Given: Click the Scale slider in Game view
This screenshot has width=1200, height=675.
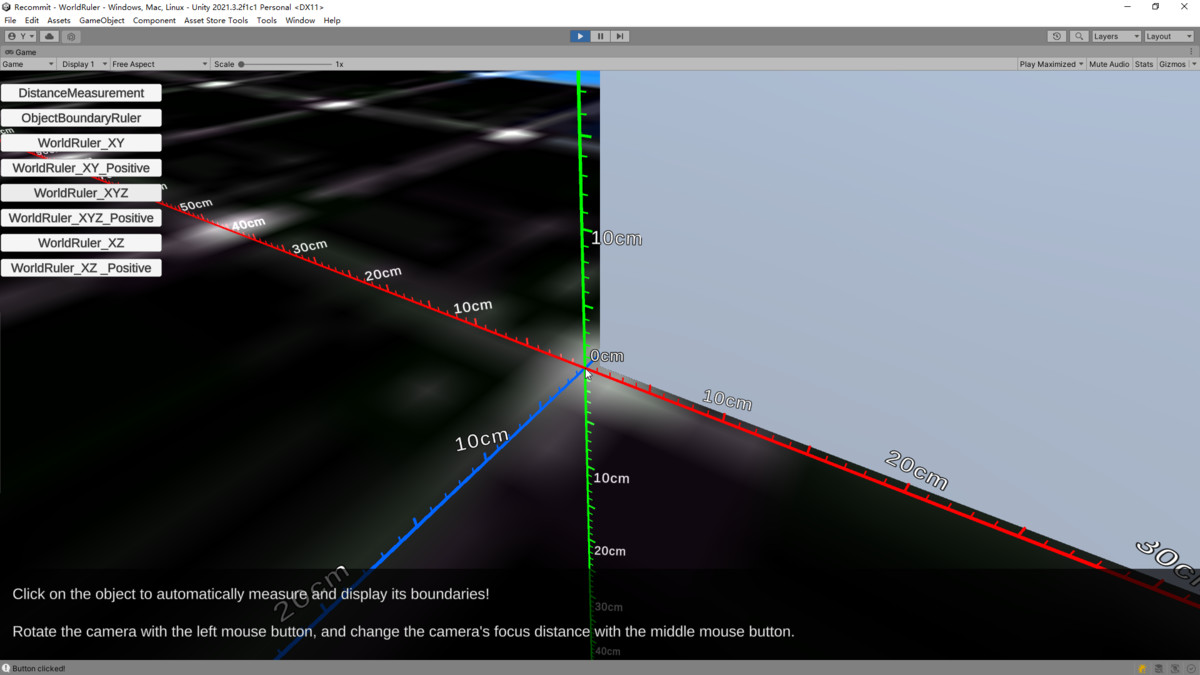Looking at the screenshot, I should (x=286, y=64).
